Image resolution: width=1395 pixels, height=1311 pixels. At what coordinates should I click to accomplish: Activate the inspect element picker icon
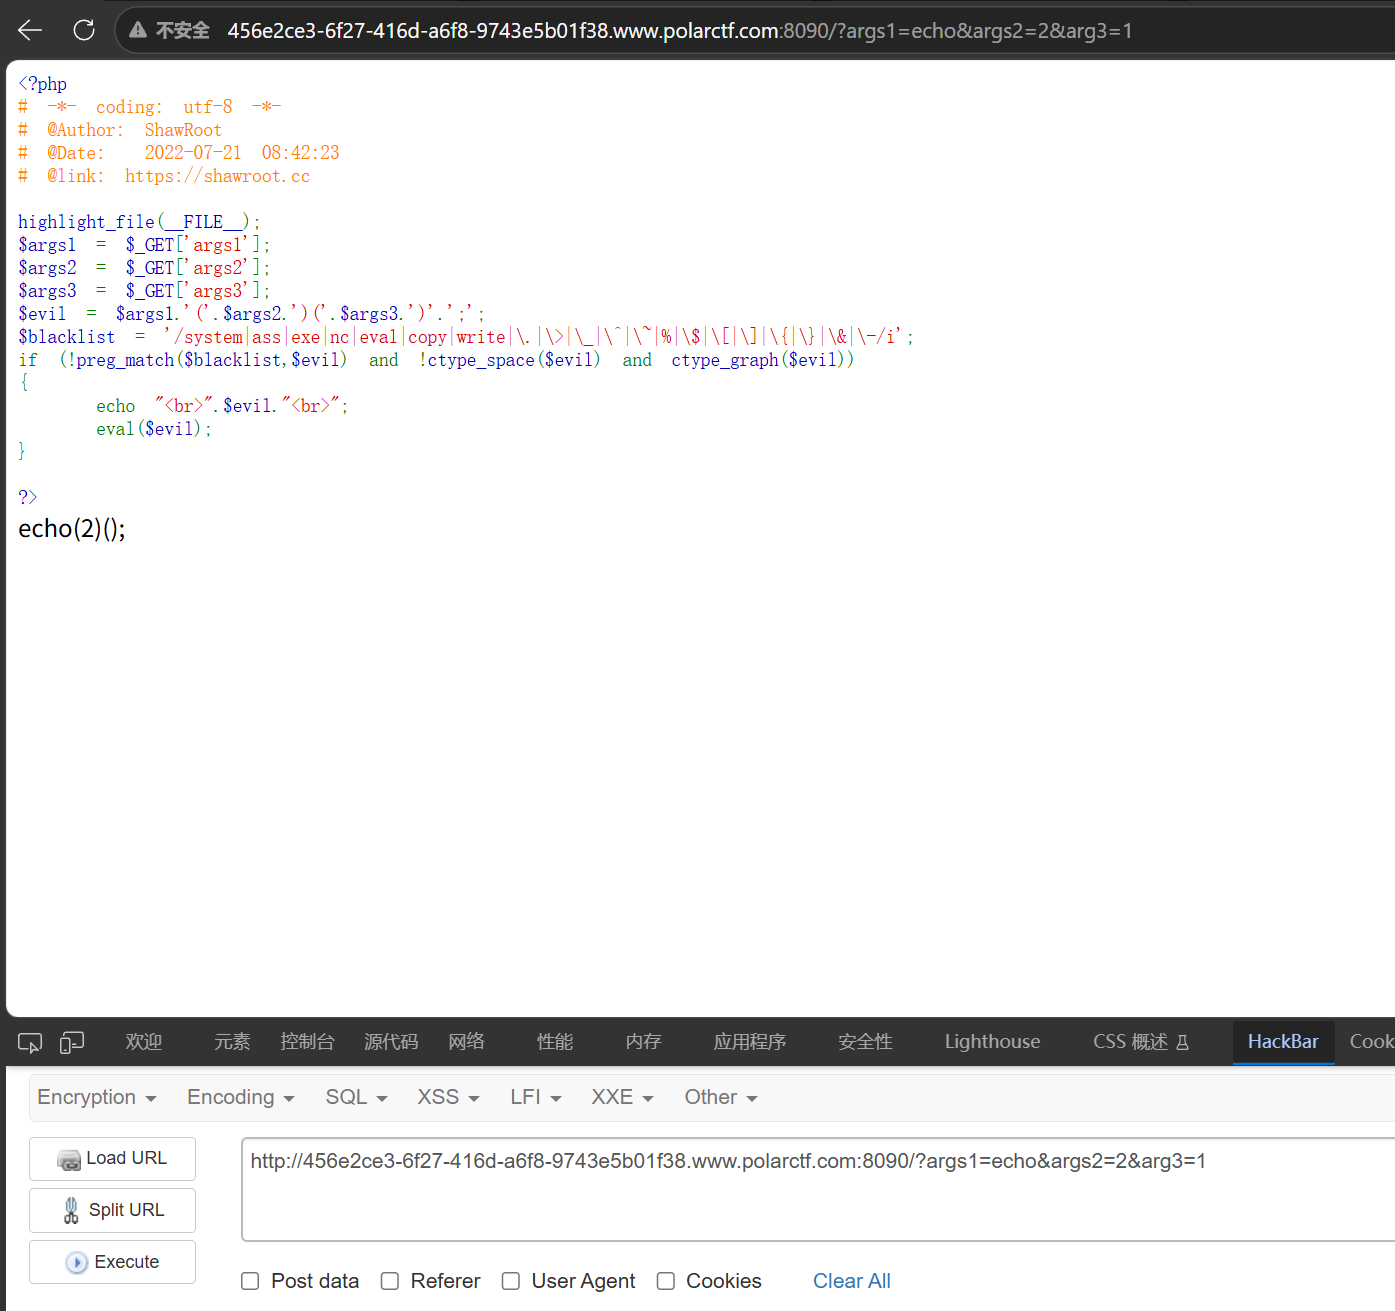[30, 1043]
